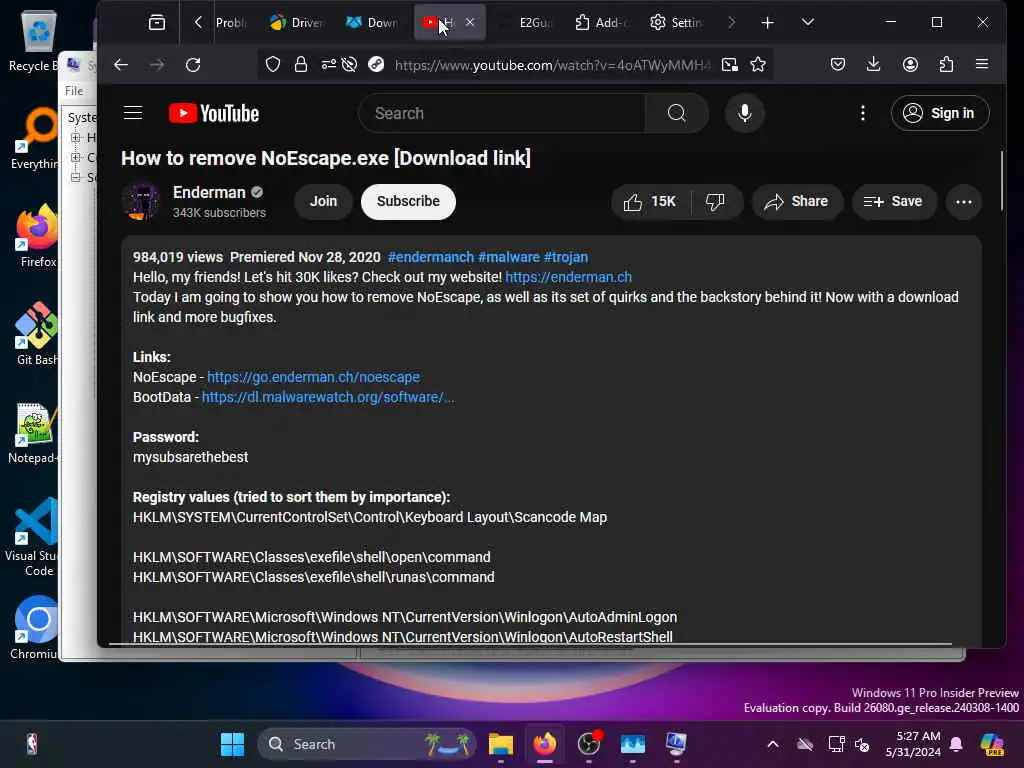Switch to the E2Gu tab
This screenshot has height=768, width=1024.
coord(526,23)
